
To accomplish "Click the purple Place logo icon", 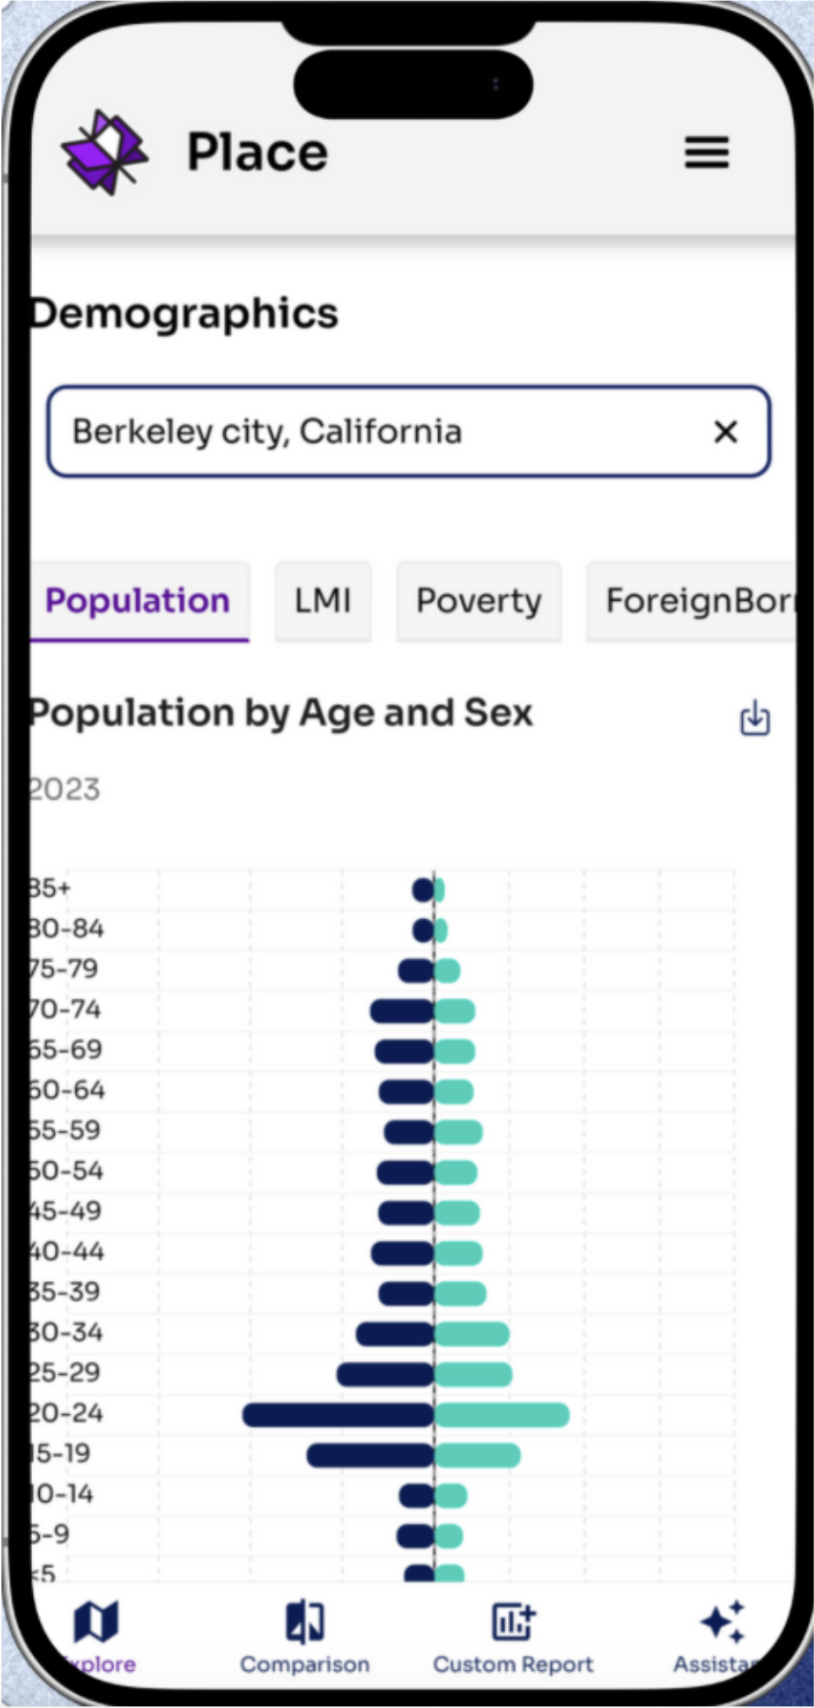I will pos(104,153).
